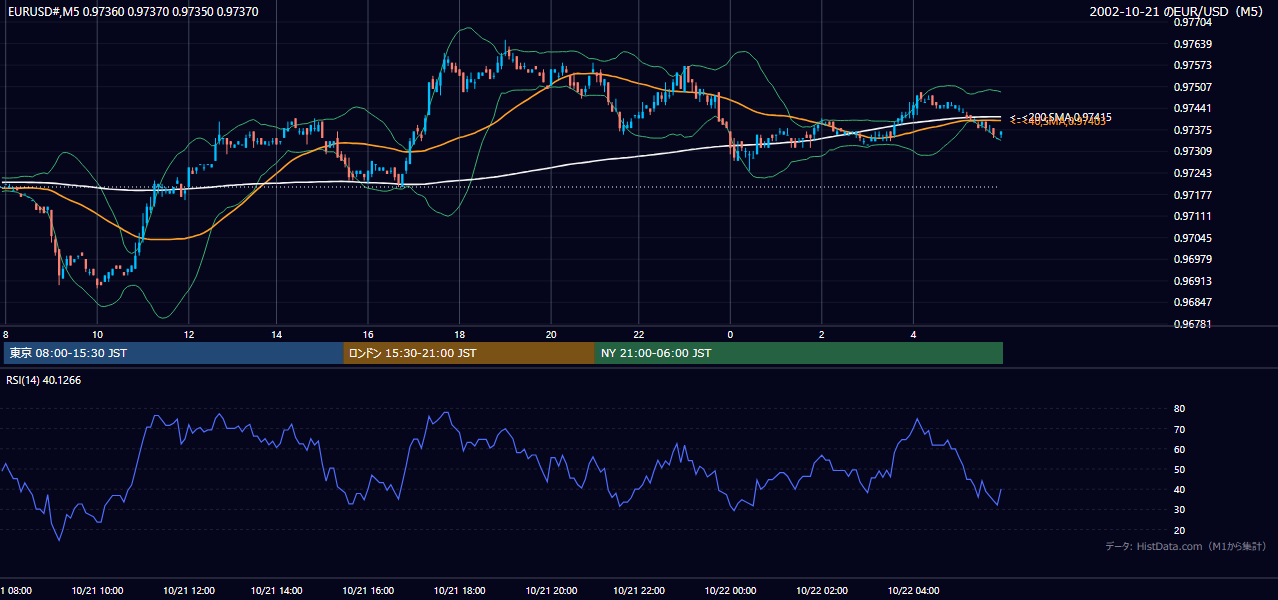Click price axis label 0.97639

(x=1192, y=44)
